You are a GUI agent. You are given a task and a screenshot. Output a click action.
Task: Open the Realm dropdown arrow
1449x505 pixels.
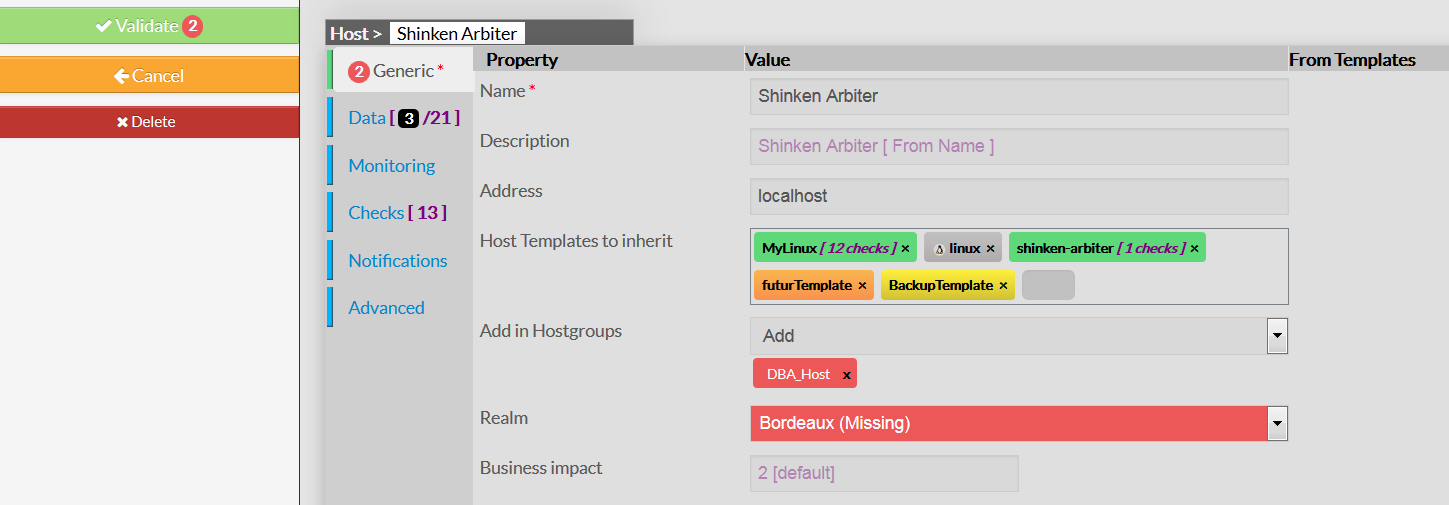click(x=1277, y=423)
